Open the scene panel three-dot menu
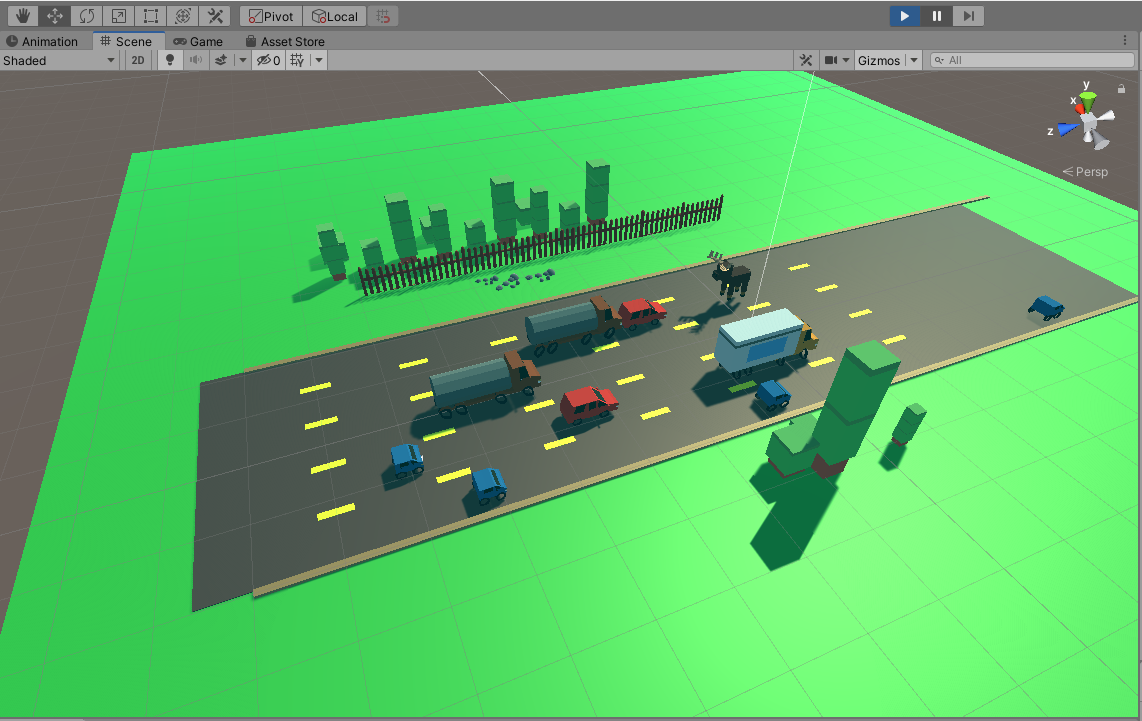This screenshot has height=721, width=1142. (1125, 41)
